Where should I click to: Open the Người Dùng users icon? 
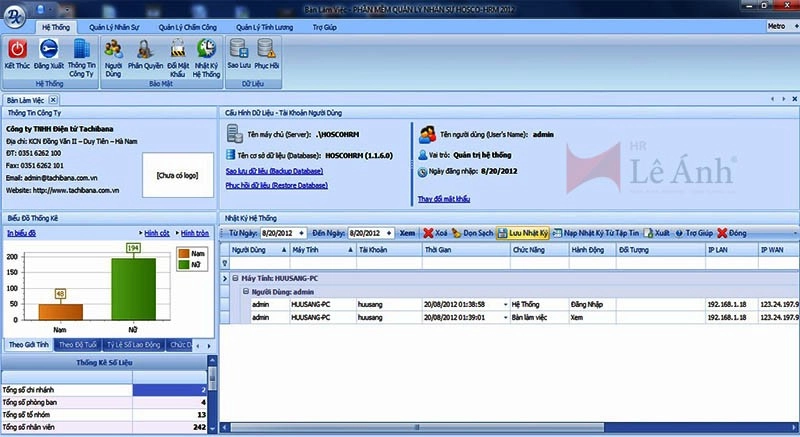click(x=113, y=48)
